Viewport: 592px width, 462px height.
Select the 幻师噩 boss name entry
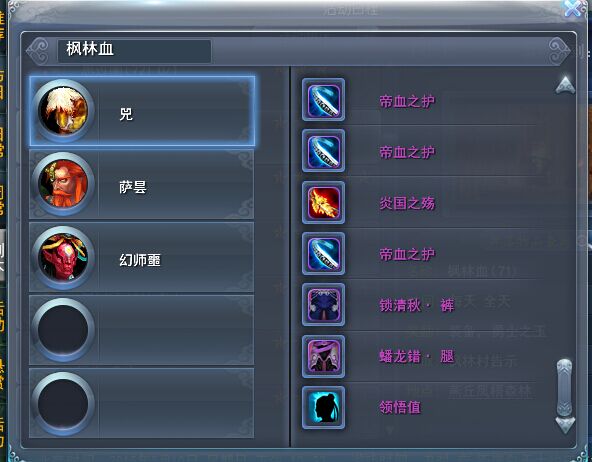[140, 260]
